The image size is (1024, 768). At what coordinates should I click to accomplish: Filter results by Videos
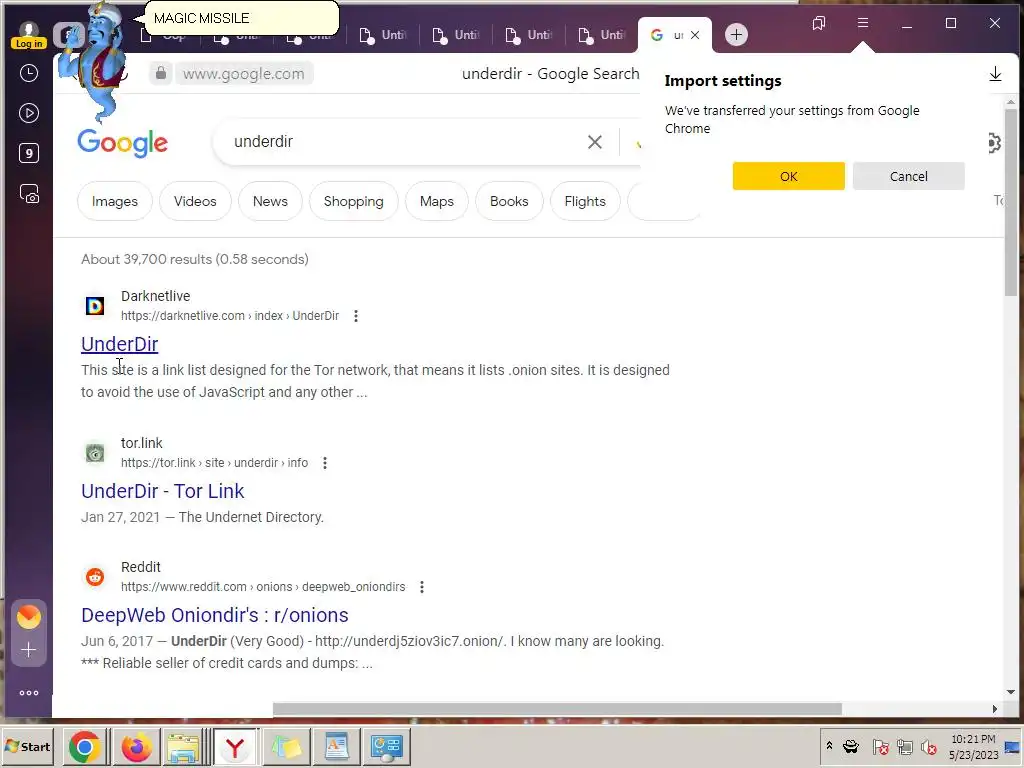195,201
